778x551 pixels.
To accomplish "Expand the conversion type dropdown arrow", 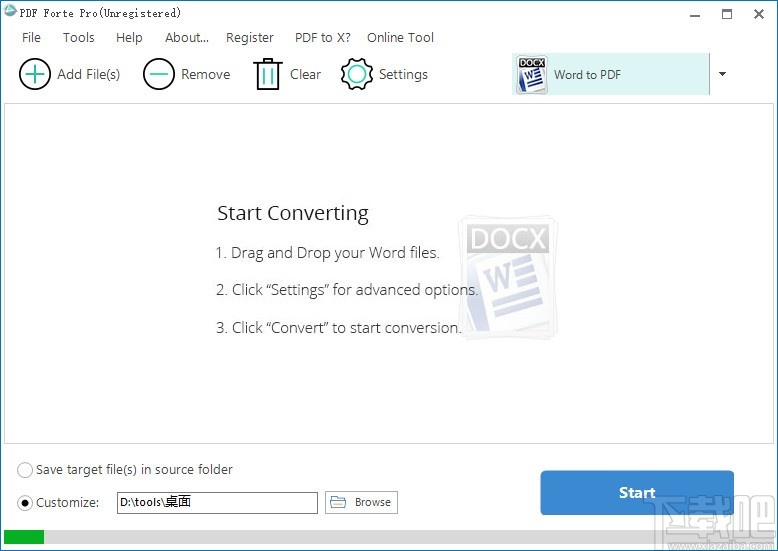I will pos(722,74).
